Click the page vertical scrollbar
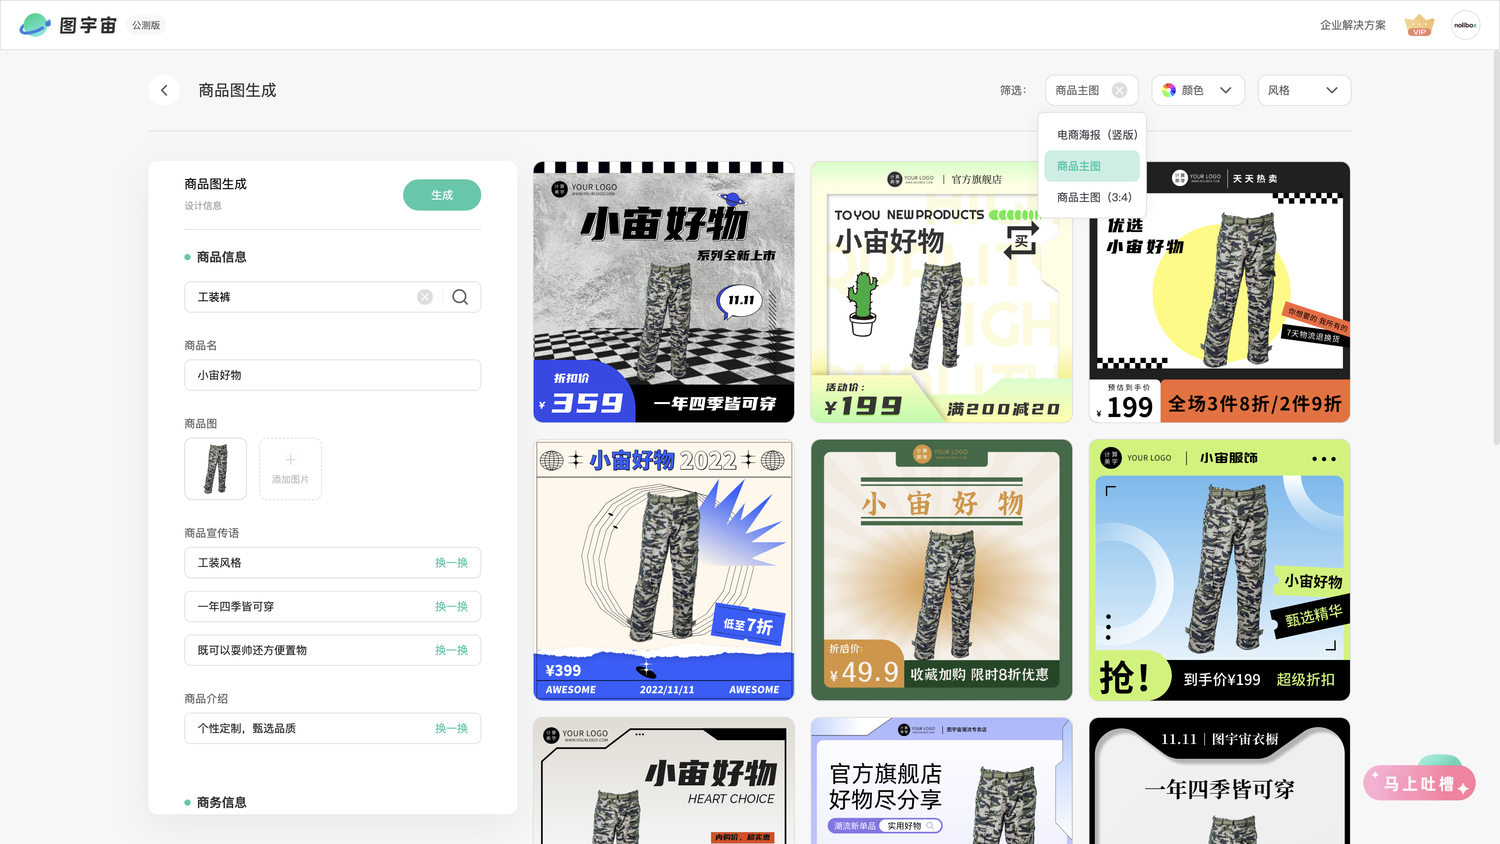1500x844 pixels. 1495,250
